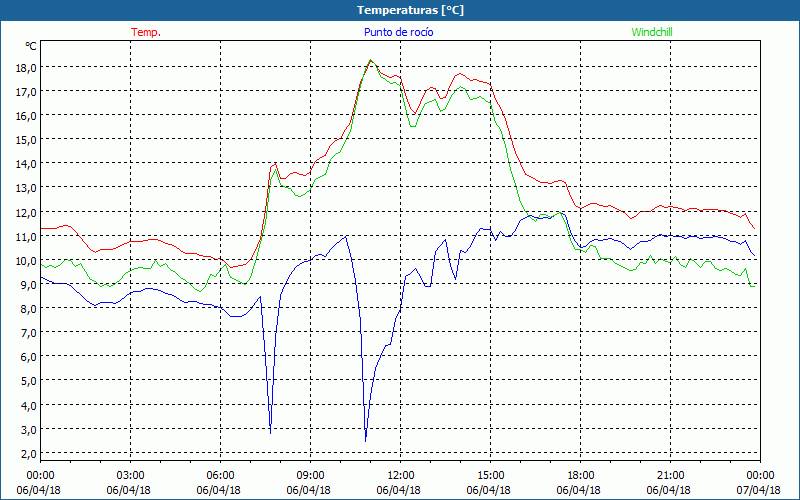Click the '17,0' y-axis value
This screenshot has height=500, width=800.
coord(26,91)
